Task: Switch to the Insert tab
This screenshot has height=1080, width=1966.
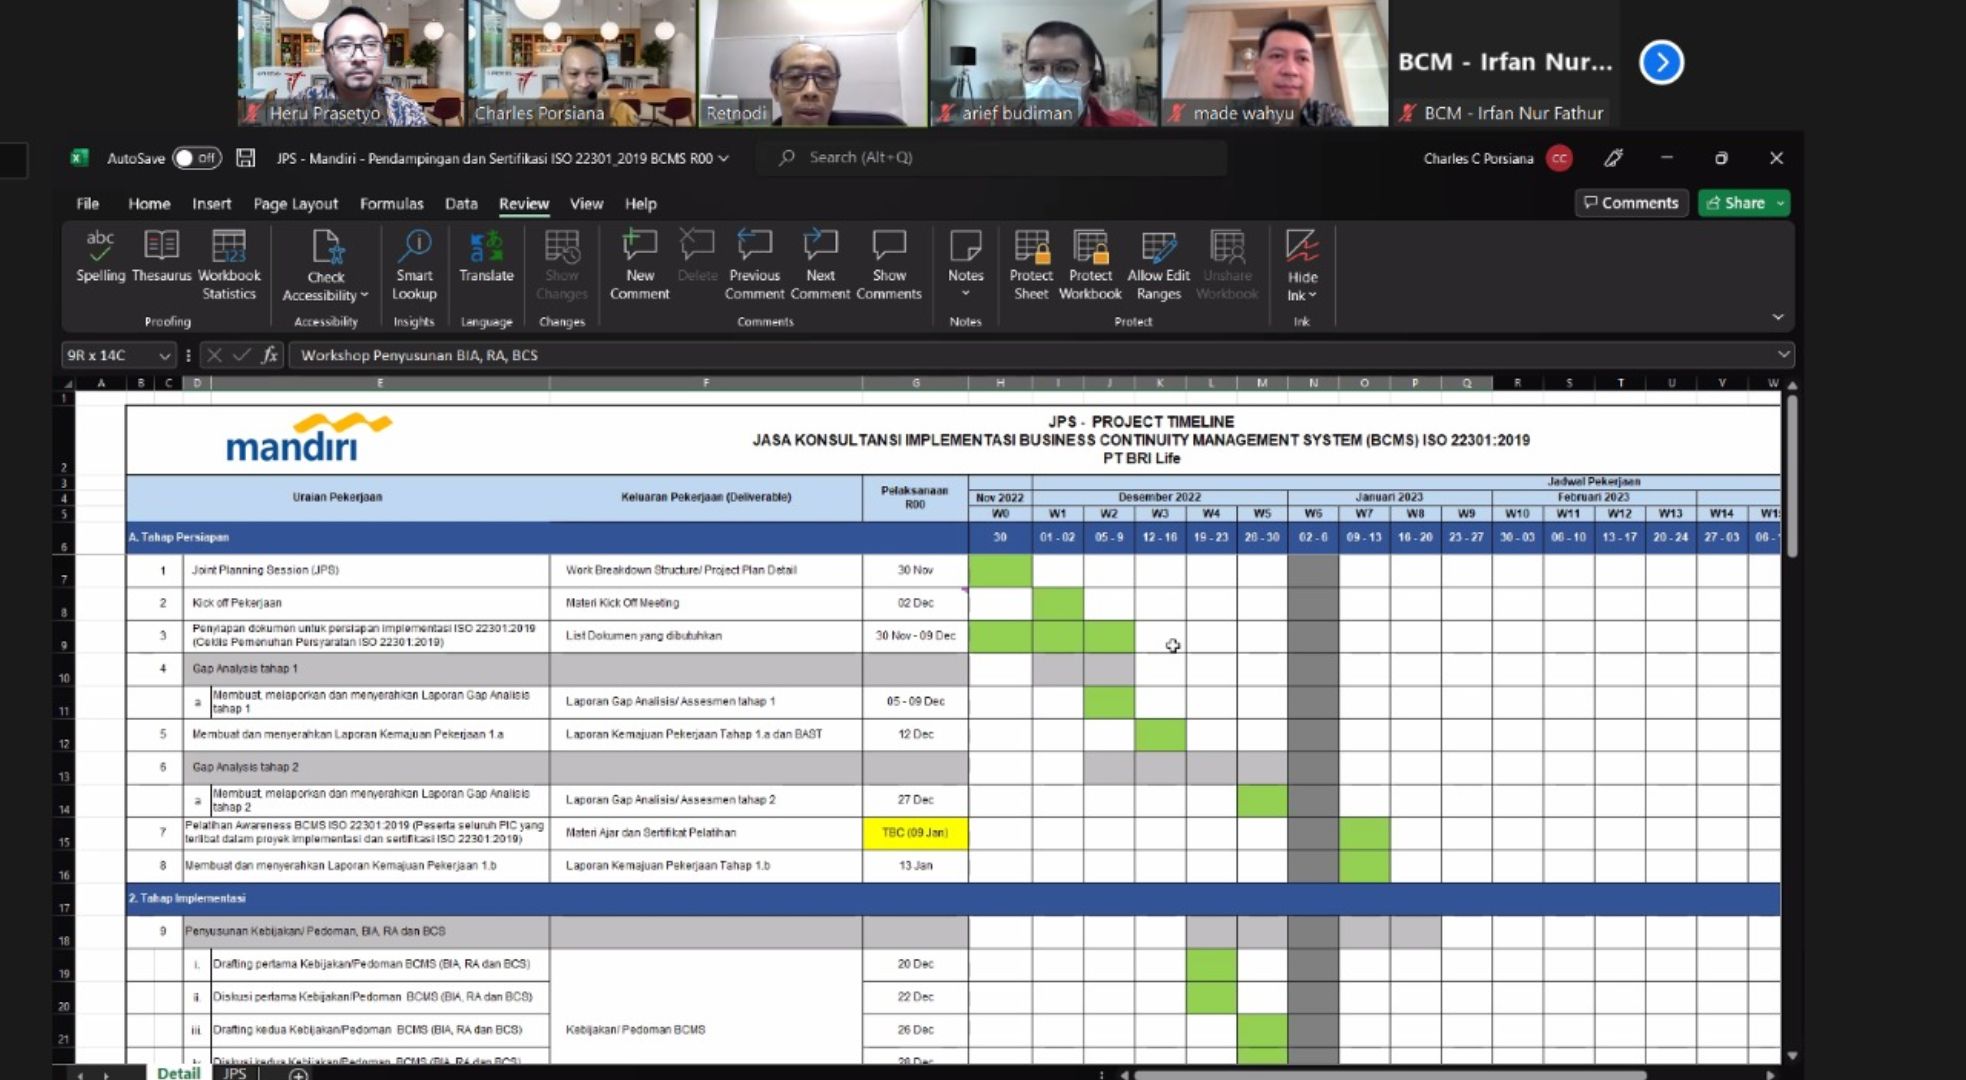Action: [211, 203]
